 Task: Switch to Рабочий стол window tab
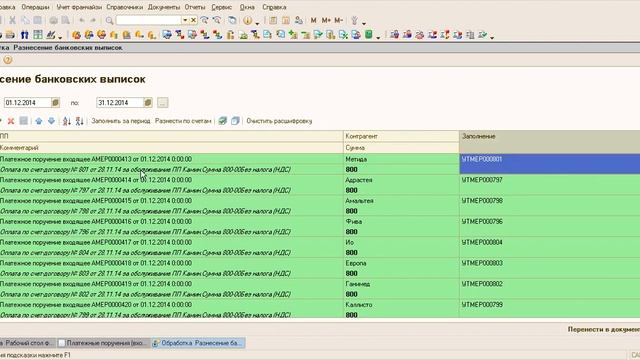click(x=27, y=343)
